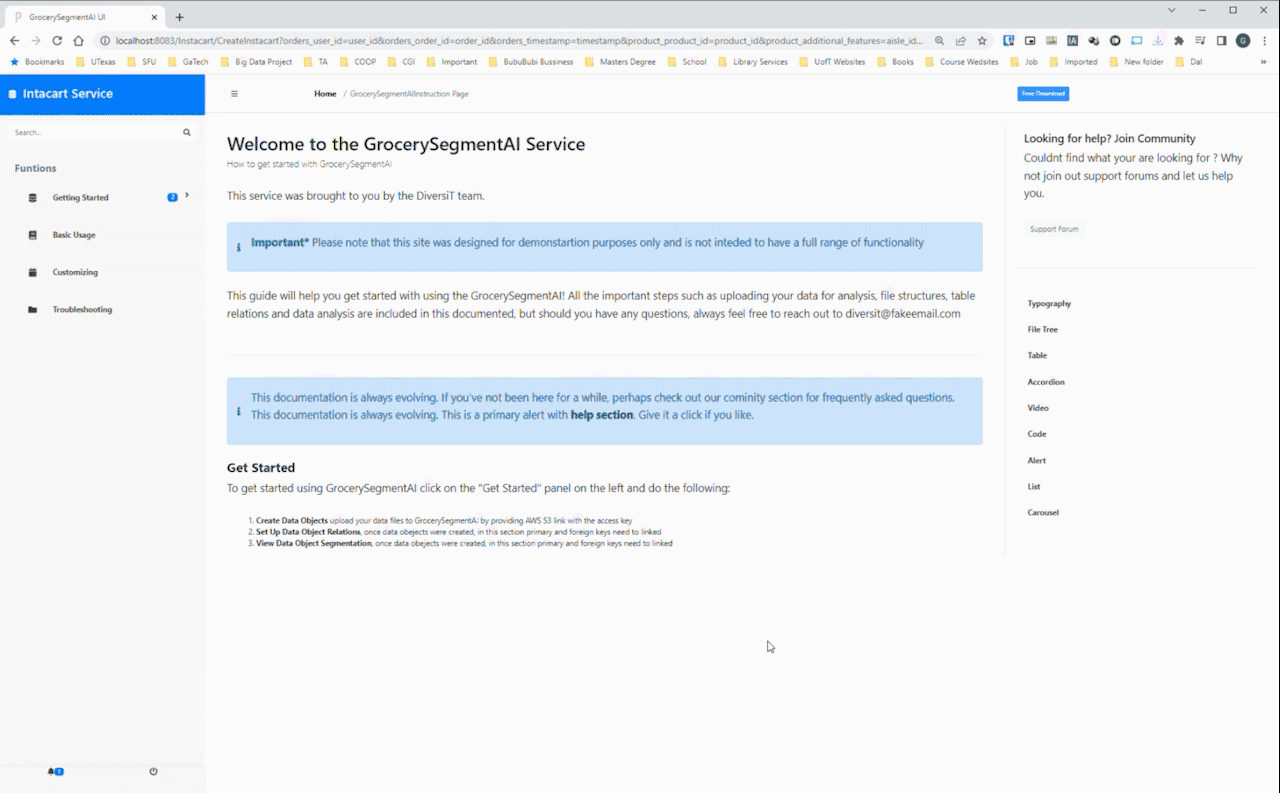Open the Library Services bookmark folder
The image size is (1280, 793).
click(753, 62)
